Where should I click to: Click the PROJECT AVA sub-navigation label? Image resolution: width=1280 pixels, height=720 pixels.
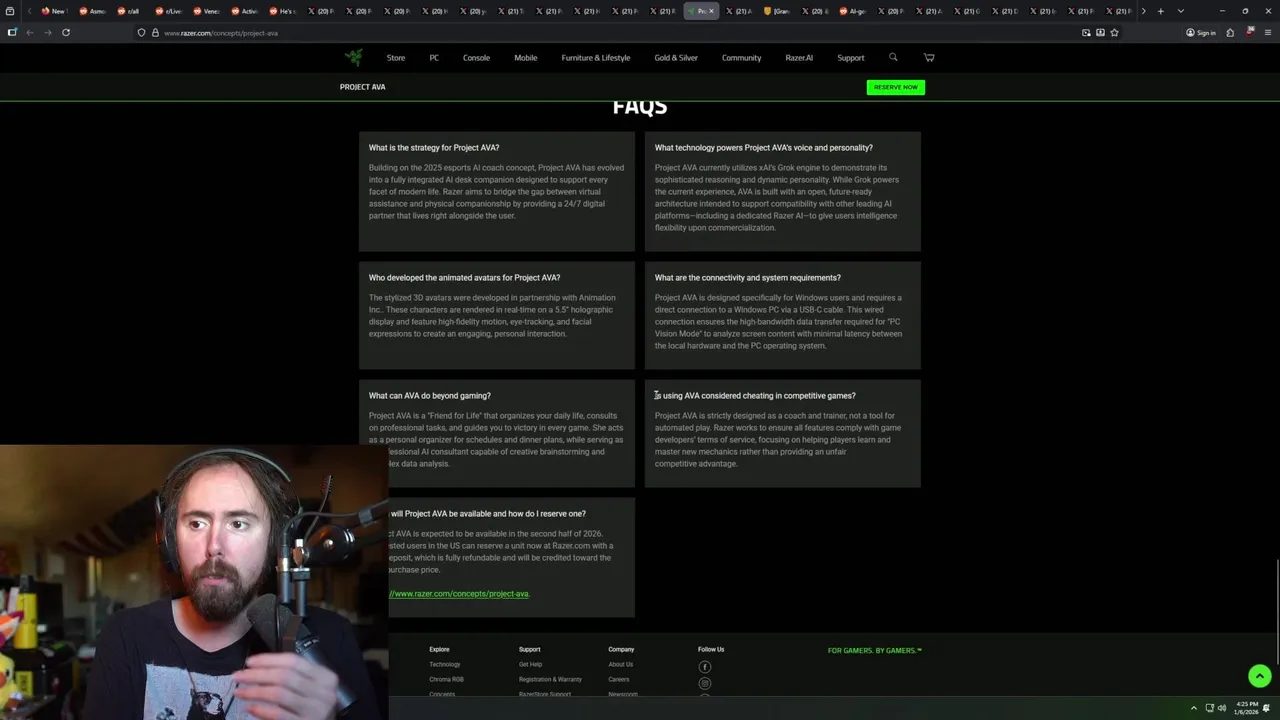(x=362, y=87)
